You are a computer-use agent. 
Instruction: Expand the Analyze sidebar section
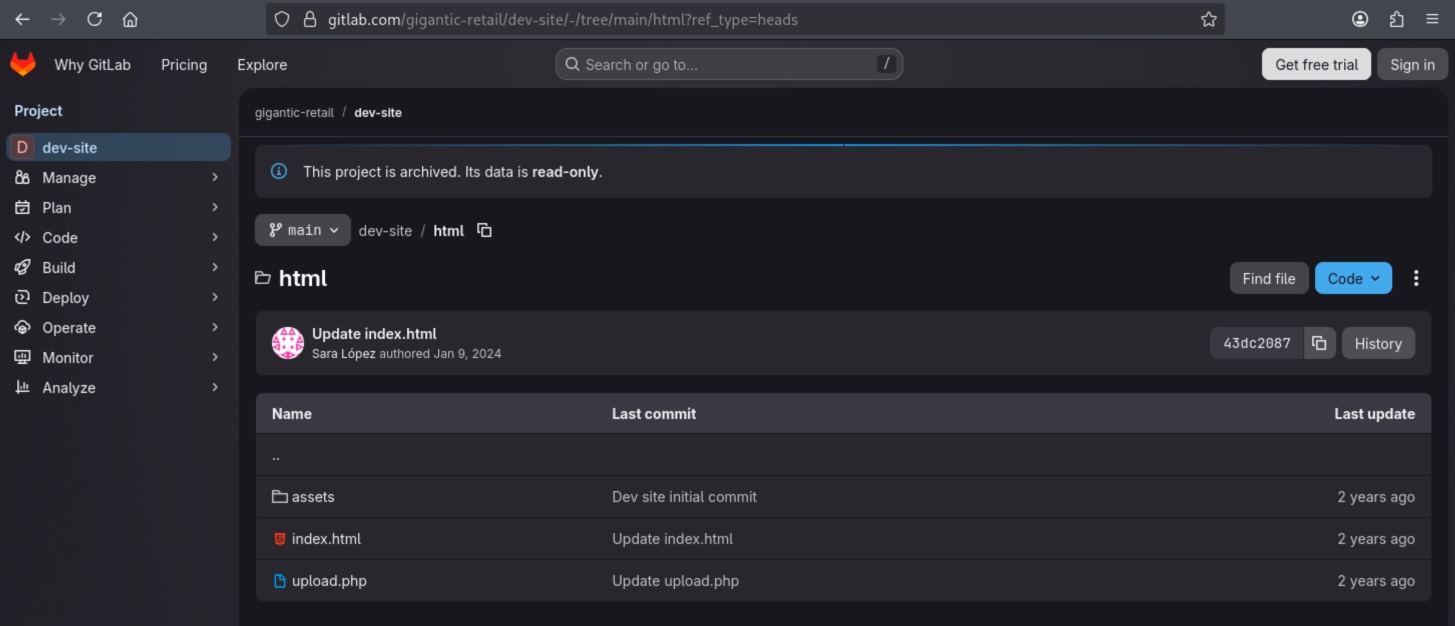(x=66, y=387)
